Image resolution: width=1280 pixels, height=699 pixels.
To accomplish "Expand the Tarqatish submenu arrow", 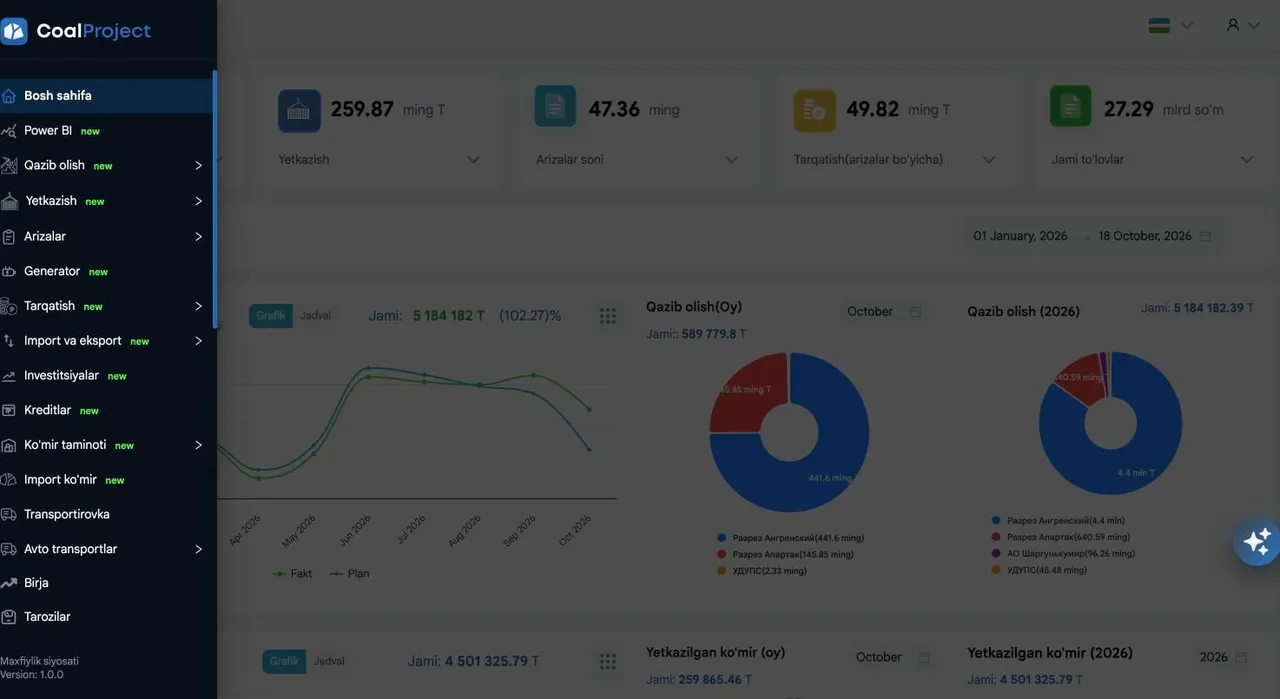I will click(198, 306).
